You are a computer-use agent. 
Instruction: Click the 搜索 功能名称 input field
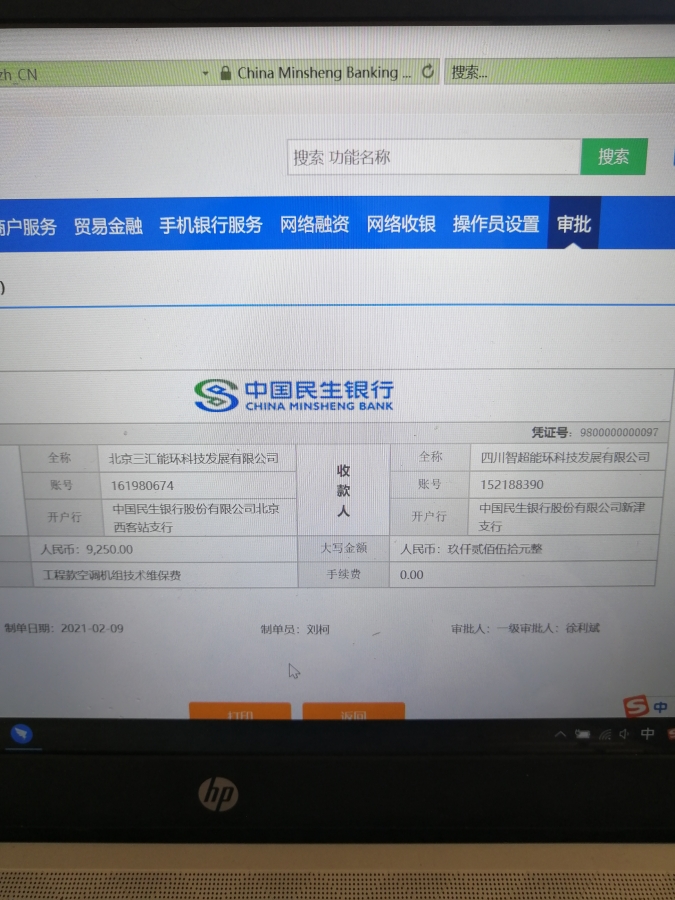coord(434,157)
